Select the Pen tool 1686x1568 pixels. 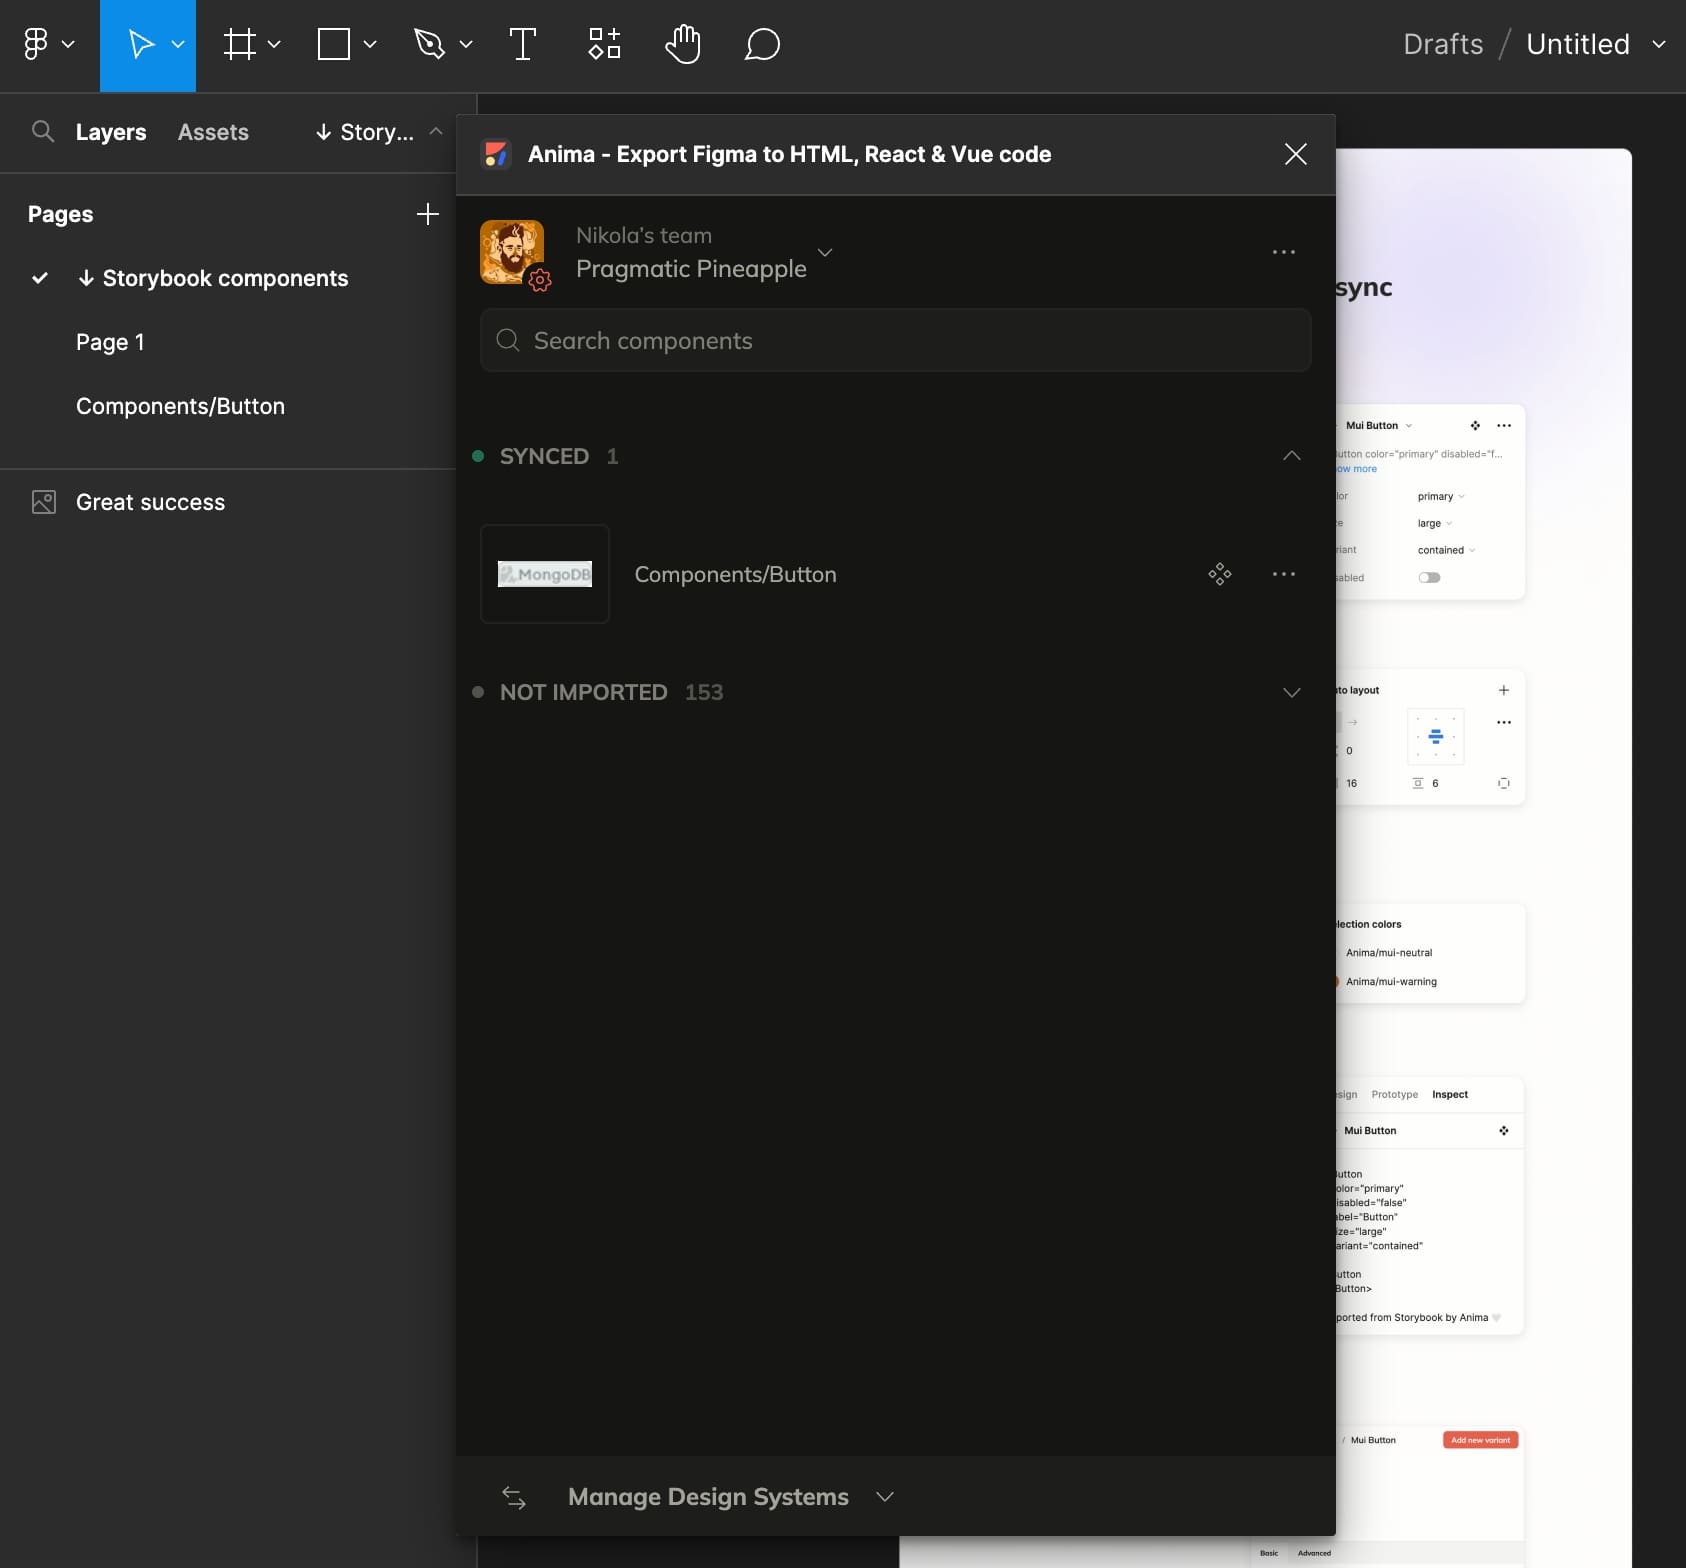coord(430,44)
